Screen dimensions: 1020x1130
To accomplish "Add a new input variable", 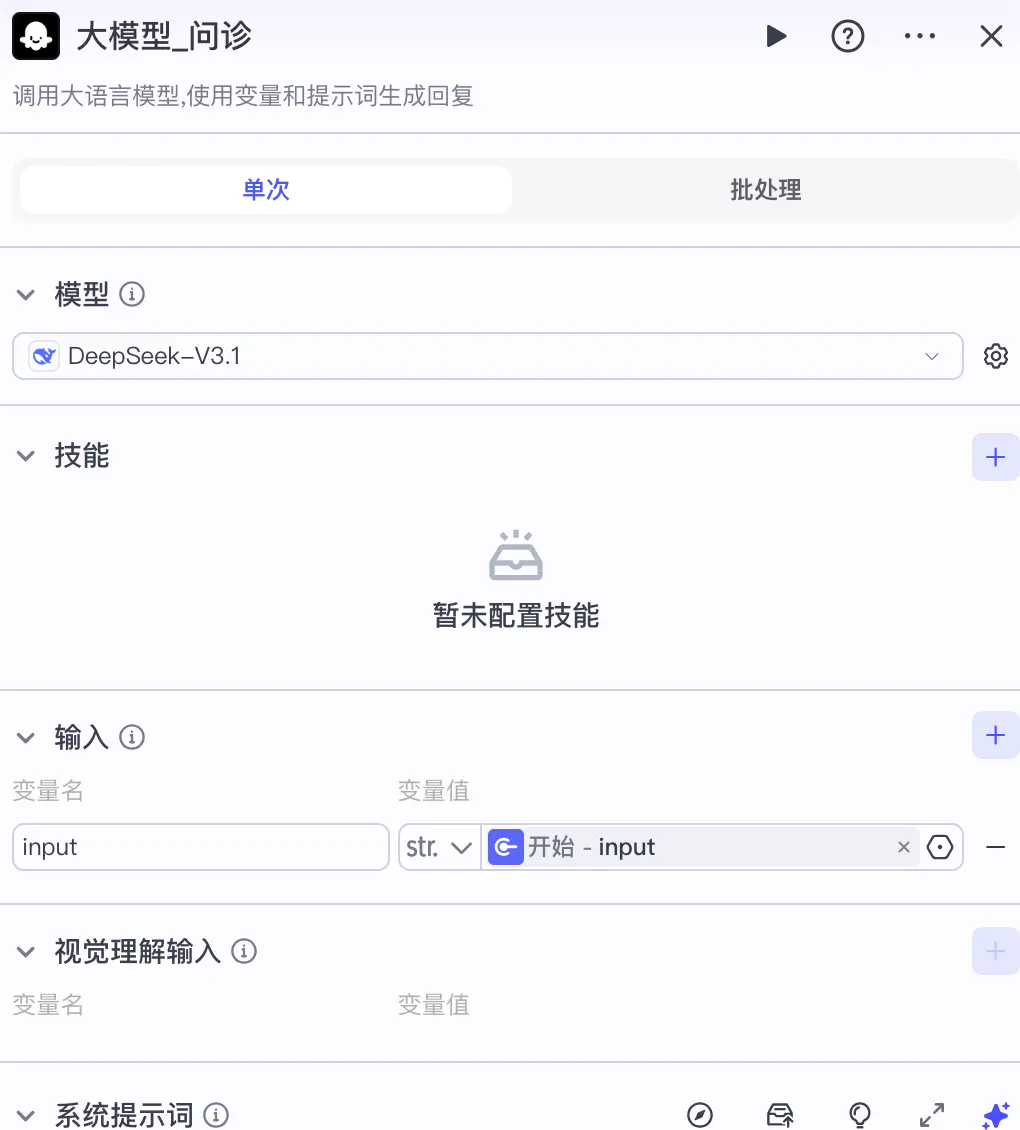I will 995,735.
